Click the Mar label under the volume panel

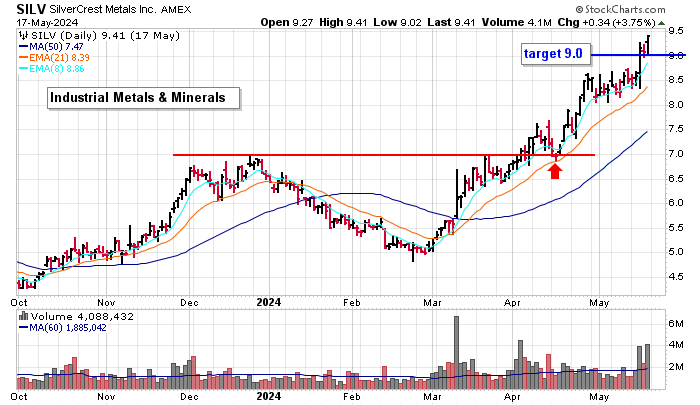pyautogui.click(x=432, y=397)
